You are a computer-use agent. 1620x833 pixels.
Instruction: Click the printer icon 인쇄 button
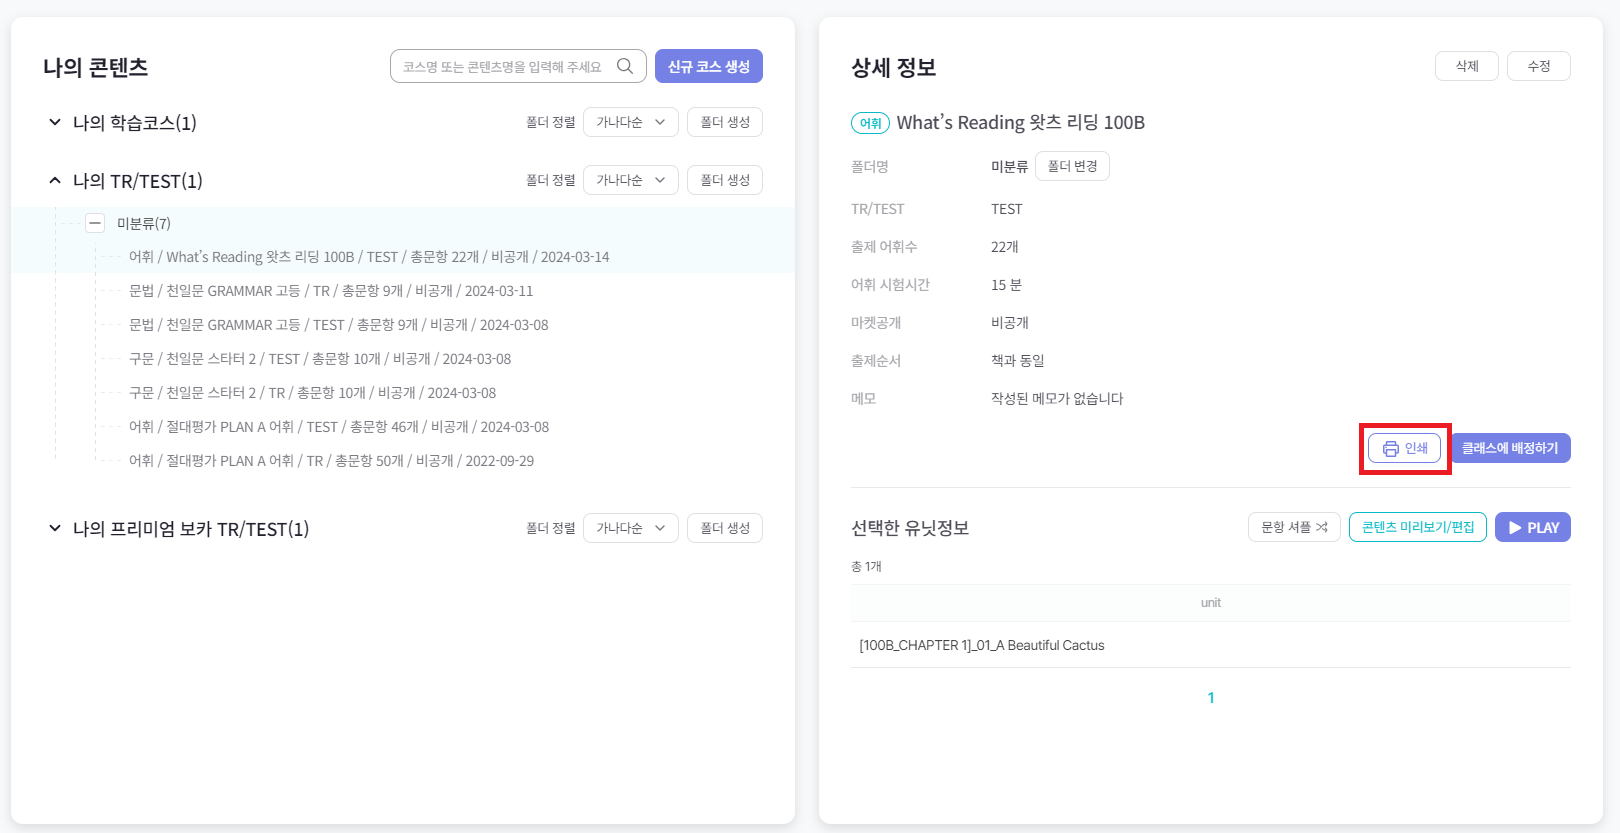1404,449
